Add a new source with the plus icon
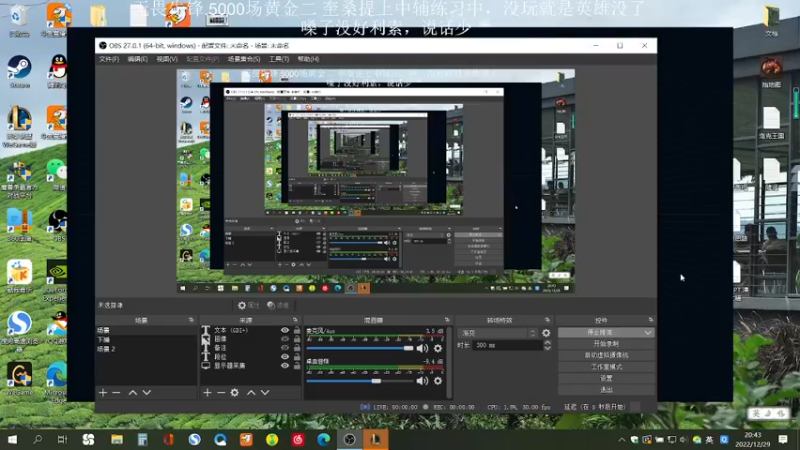Viewport: 800px width, 450px height. point(207,392)
